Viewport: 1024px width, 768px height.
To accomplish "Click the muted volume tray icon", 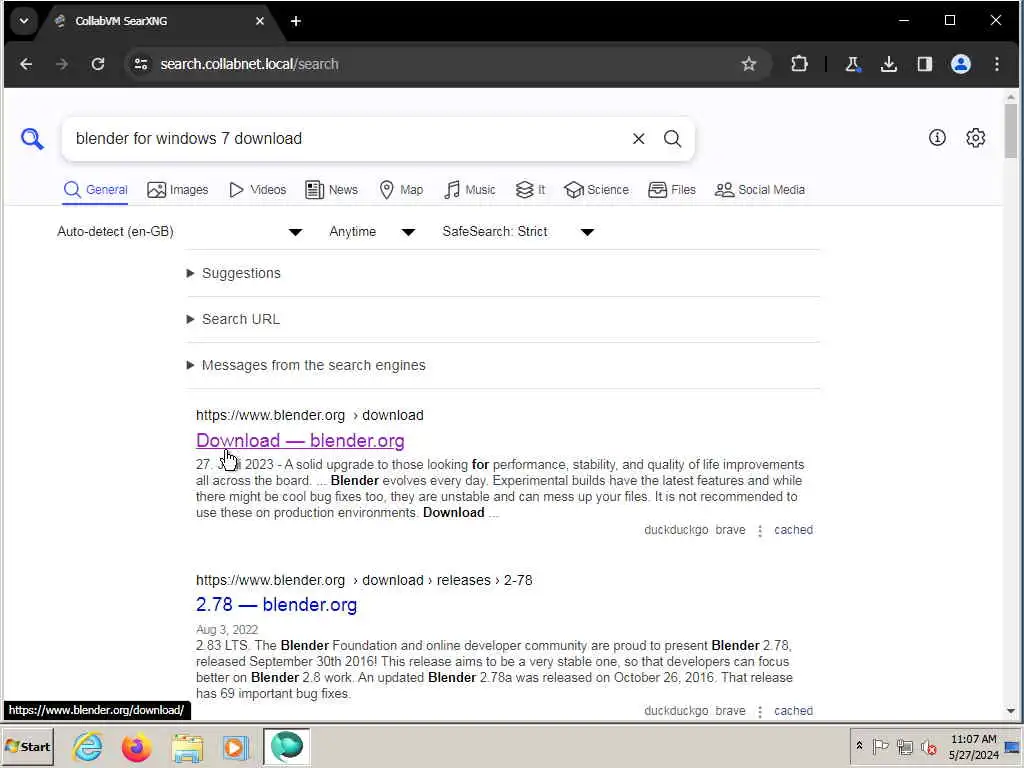I will click(928, 746).
